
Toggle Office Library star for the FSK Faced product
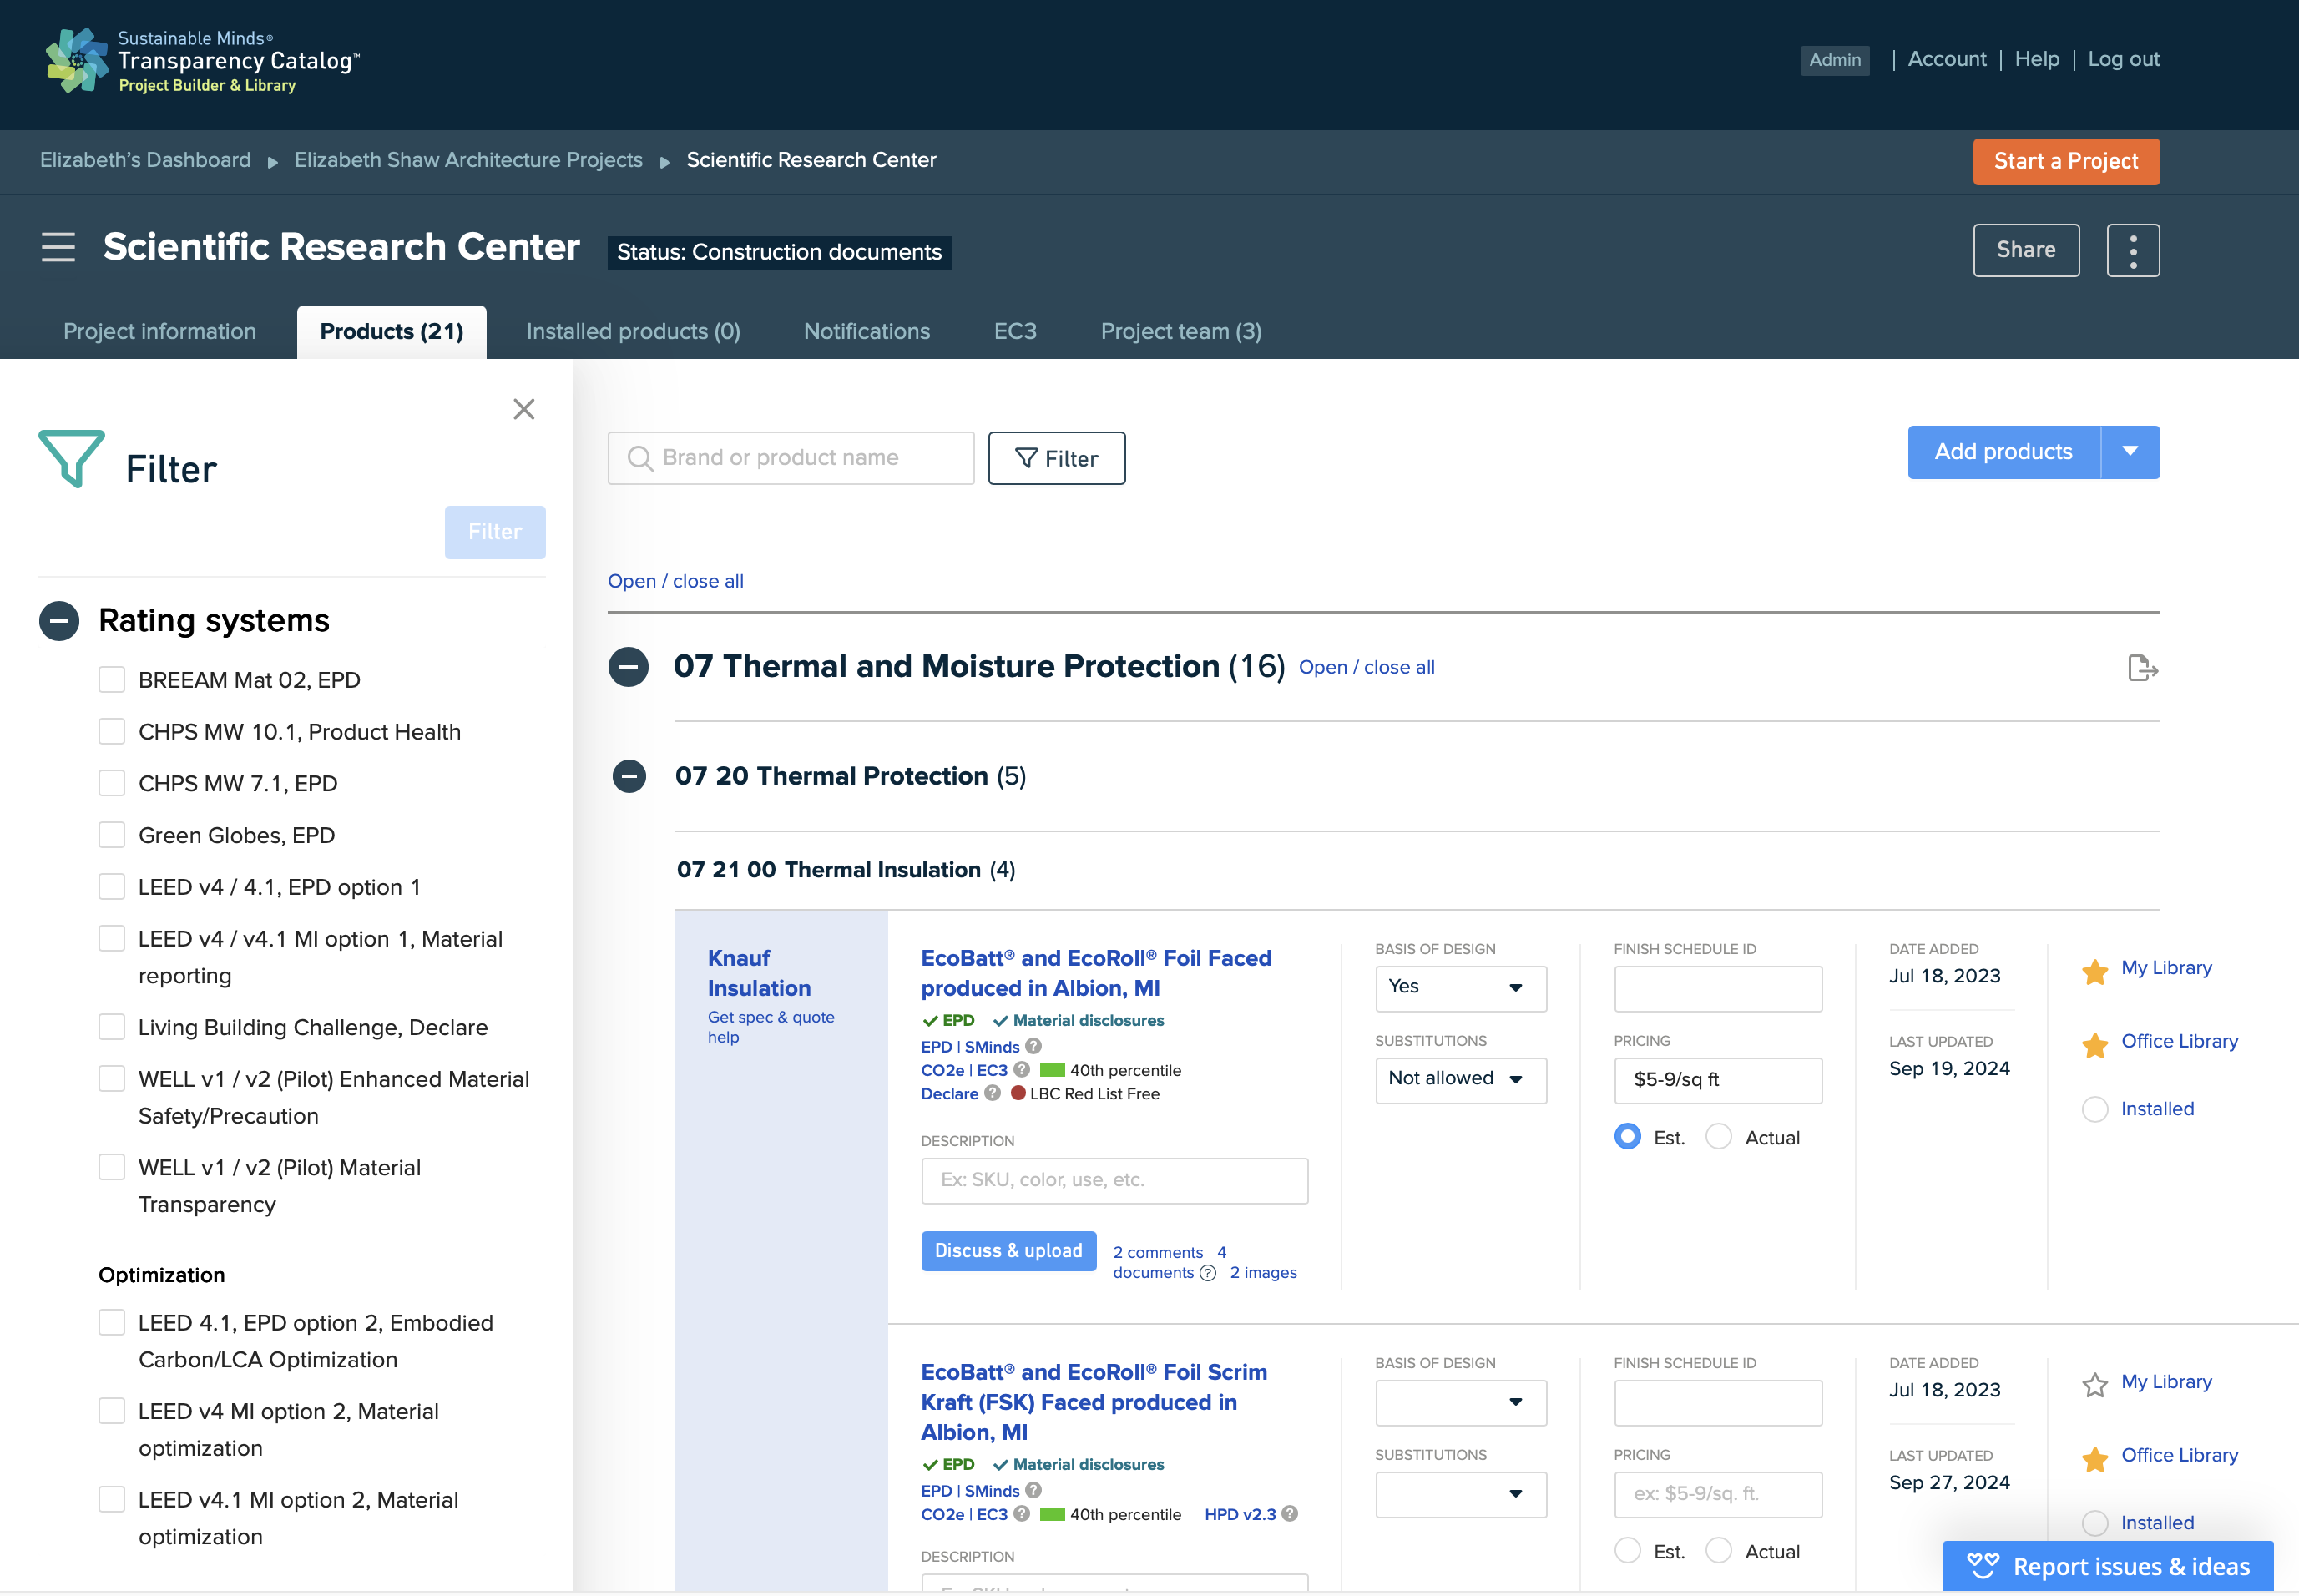click(x=2094, y=1458)
